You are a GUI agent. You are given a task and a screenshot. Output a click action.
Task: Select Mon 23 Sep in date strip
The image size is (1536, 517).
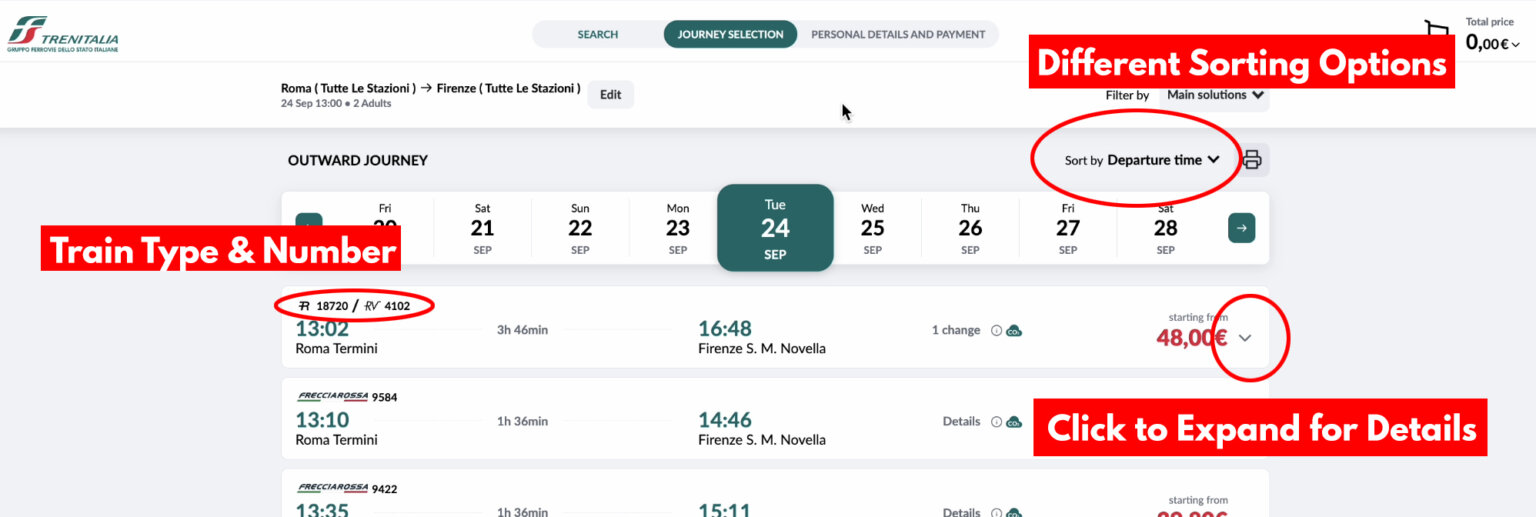pyautogui.click(x=678, y=228)
